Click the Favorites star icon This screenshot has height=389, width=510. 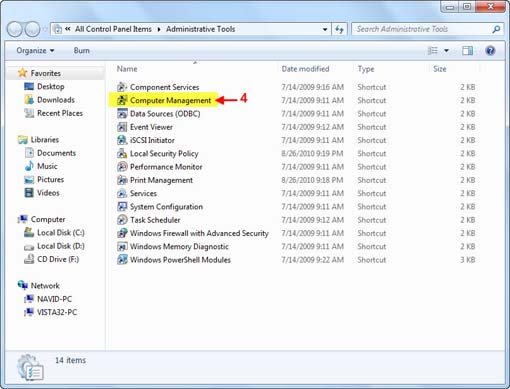coord(22,73)
